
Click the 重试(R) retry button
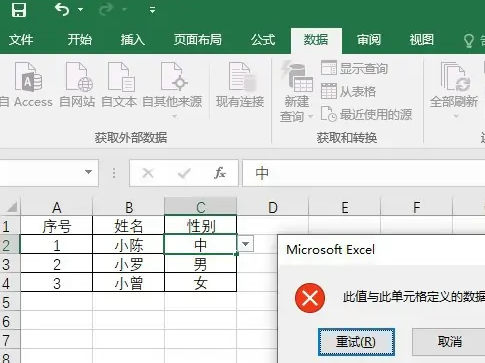click(x=356, y=342)
